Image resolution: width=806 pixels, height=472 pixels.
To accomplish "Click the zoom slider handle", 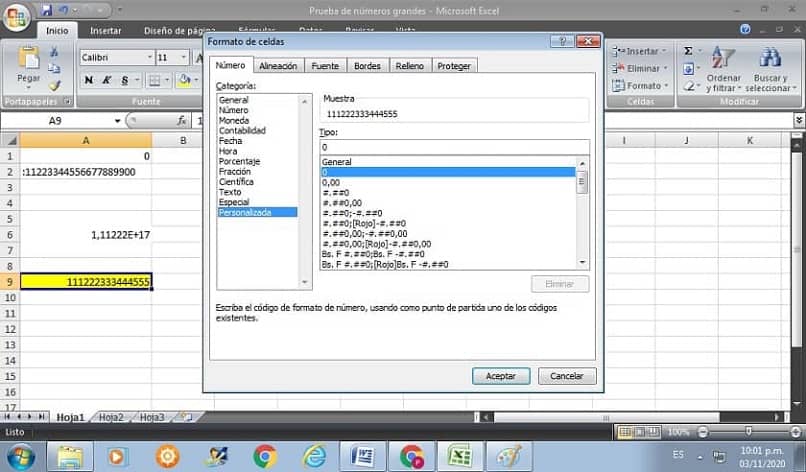I will click(748, 431).
